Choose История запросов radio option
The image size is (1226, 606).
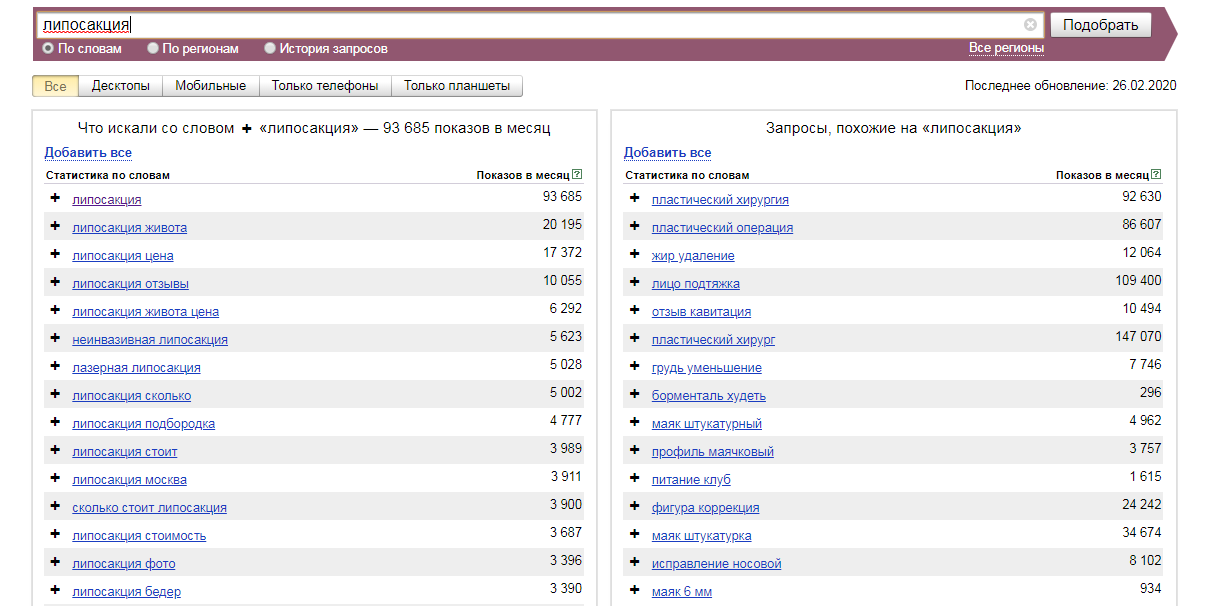pyautogui.click(x=270, y=48)
